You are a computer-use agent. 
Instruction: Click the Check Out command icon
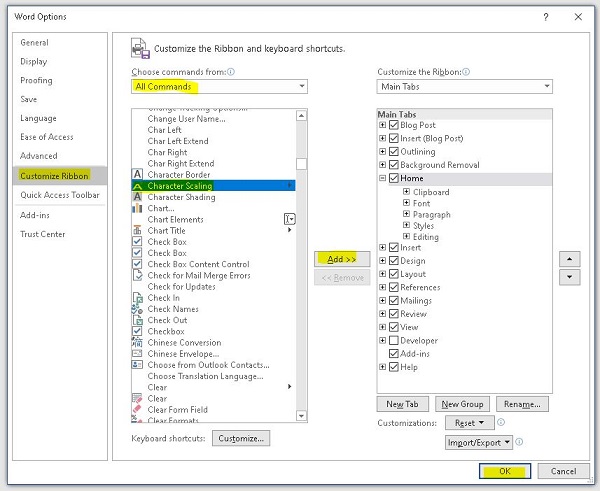(x=137, y=320)
